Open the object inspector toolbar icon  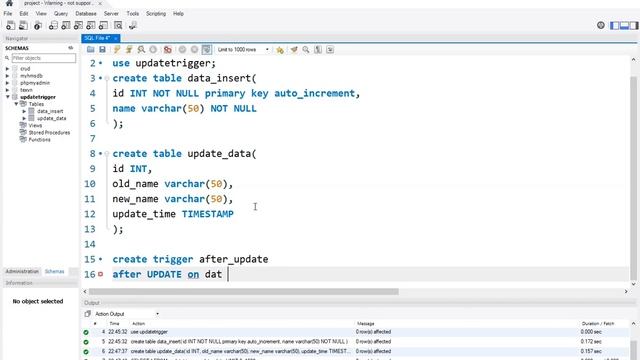coord(38,26)
